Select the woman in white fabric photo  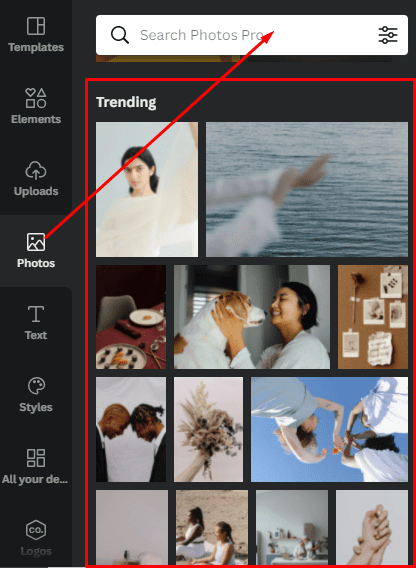[147, 189]
